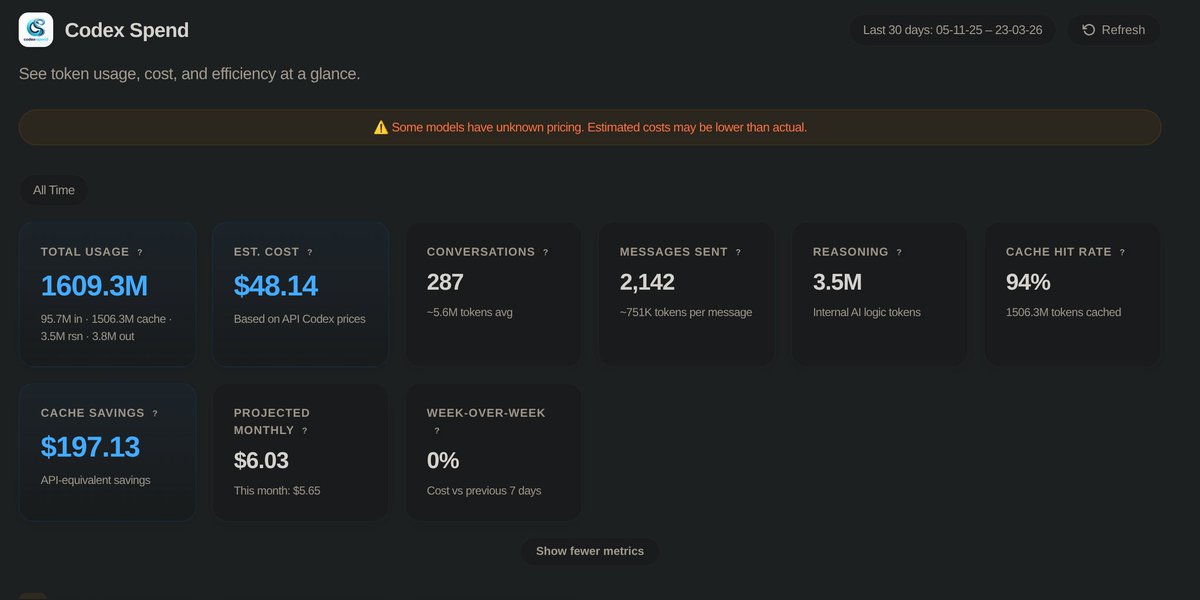Click the Codex Spend app logo
Viewport: 1200px width, 600px height.
click(36, 30)
